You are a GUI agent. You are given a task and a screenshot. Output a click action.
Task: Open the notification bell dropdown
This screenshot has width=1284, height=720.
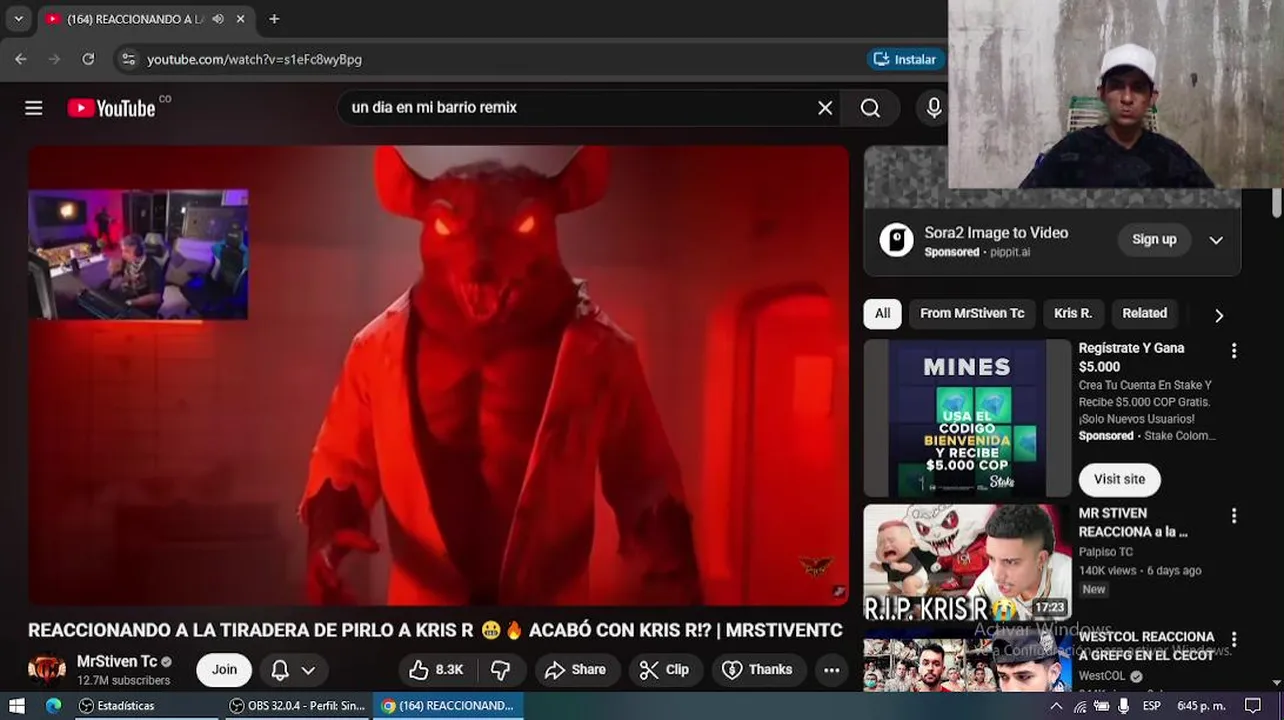pyautogui.click(x=293, y=670)
